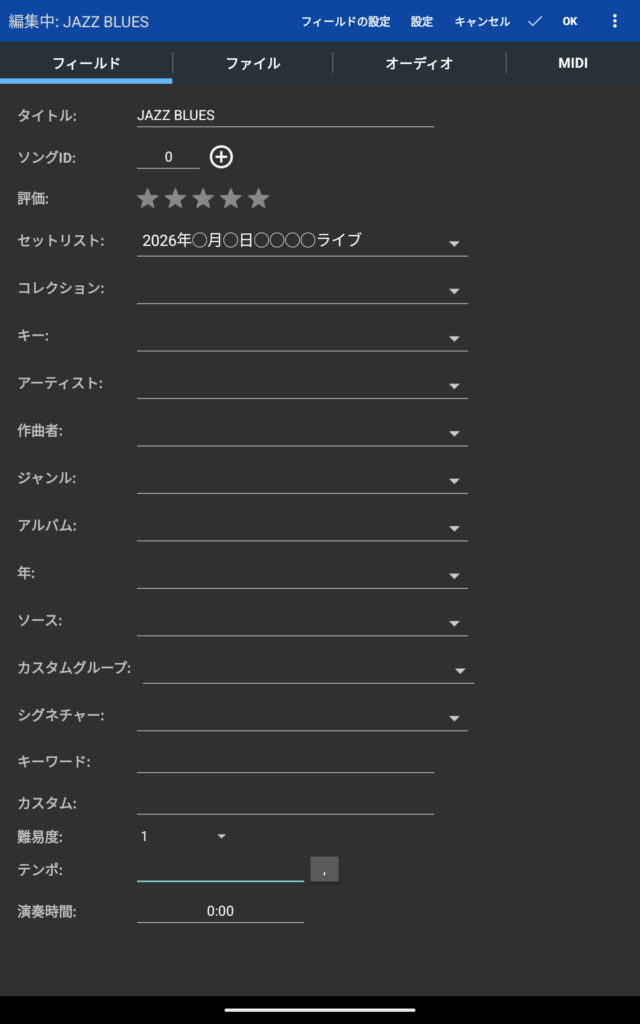This screenshot has height=1024, width=640.
Task: Rate the song four stars
Action: click(231, 198)
